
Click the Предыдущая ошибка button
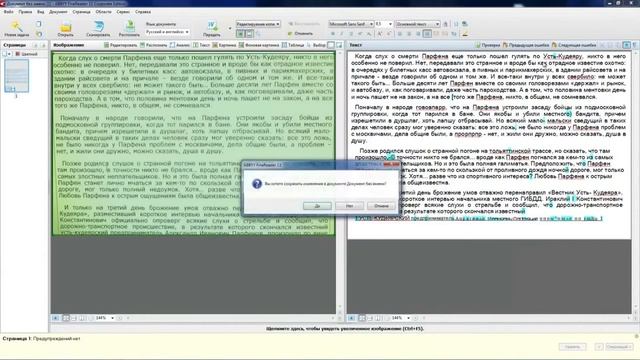[x=525, y=45]
